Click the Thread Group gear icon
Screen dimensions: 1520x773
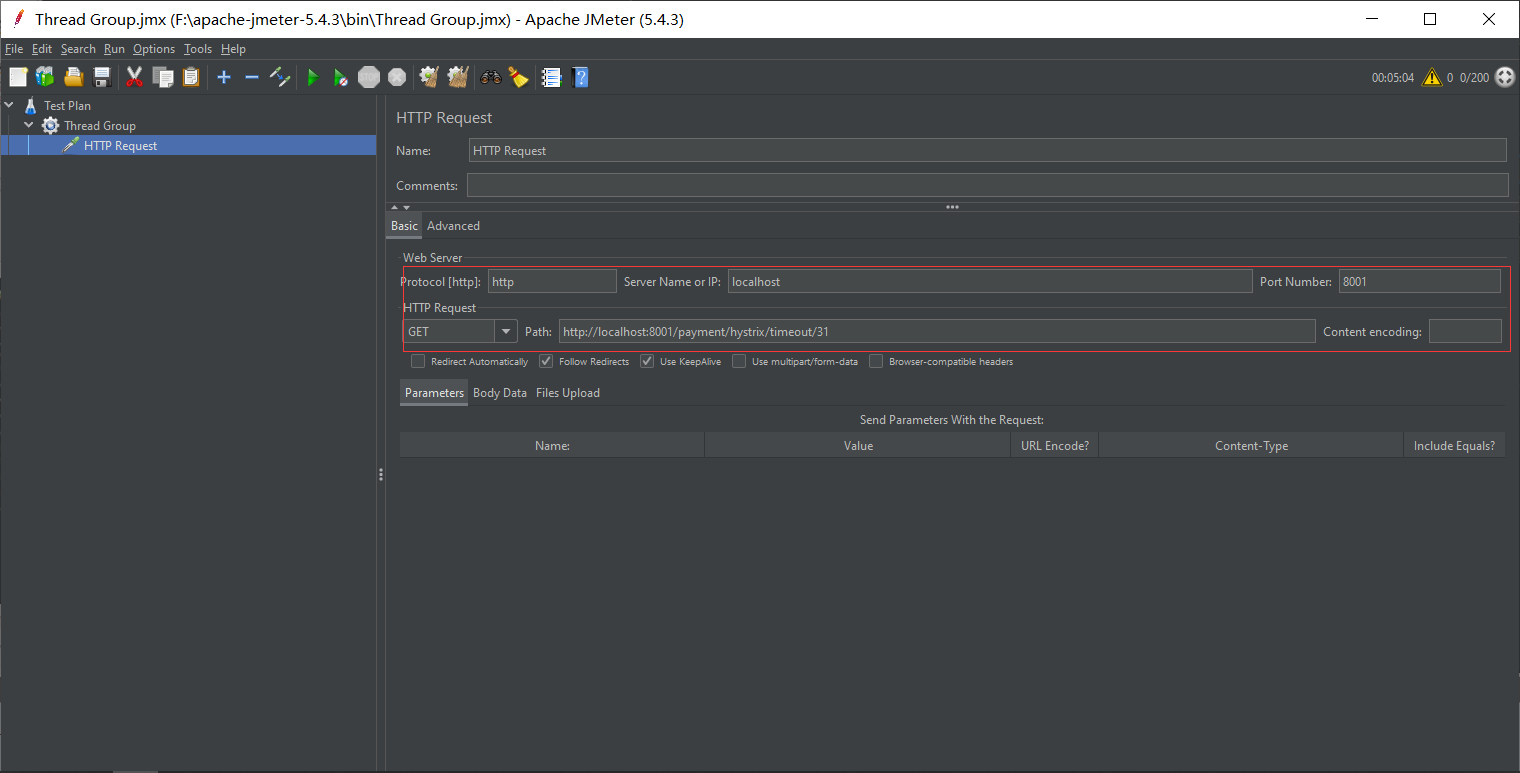click(50, 125)
